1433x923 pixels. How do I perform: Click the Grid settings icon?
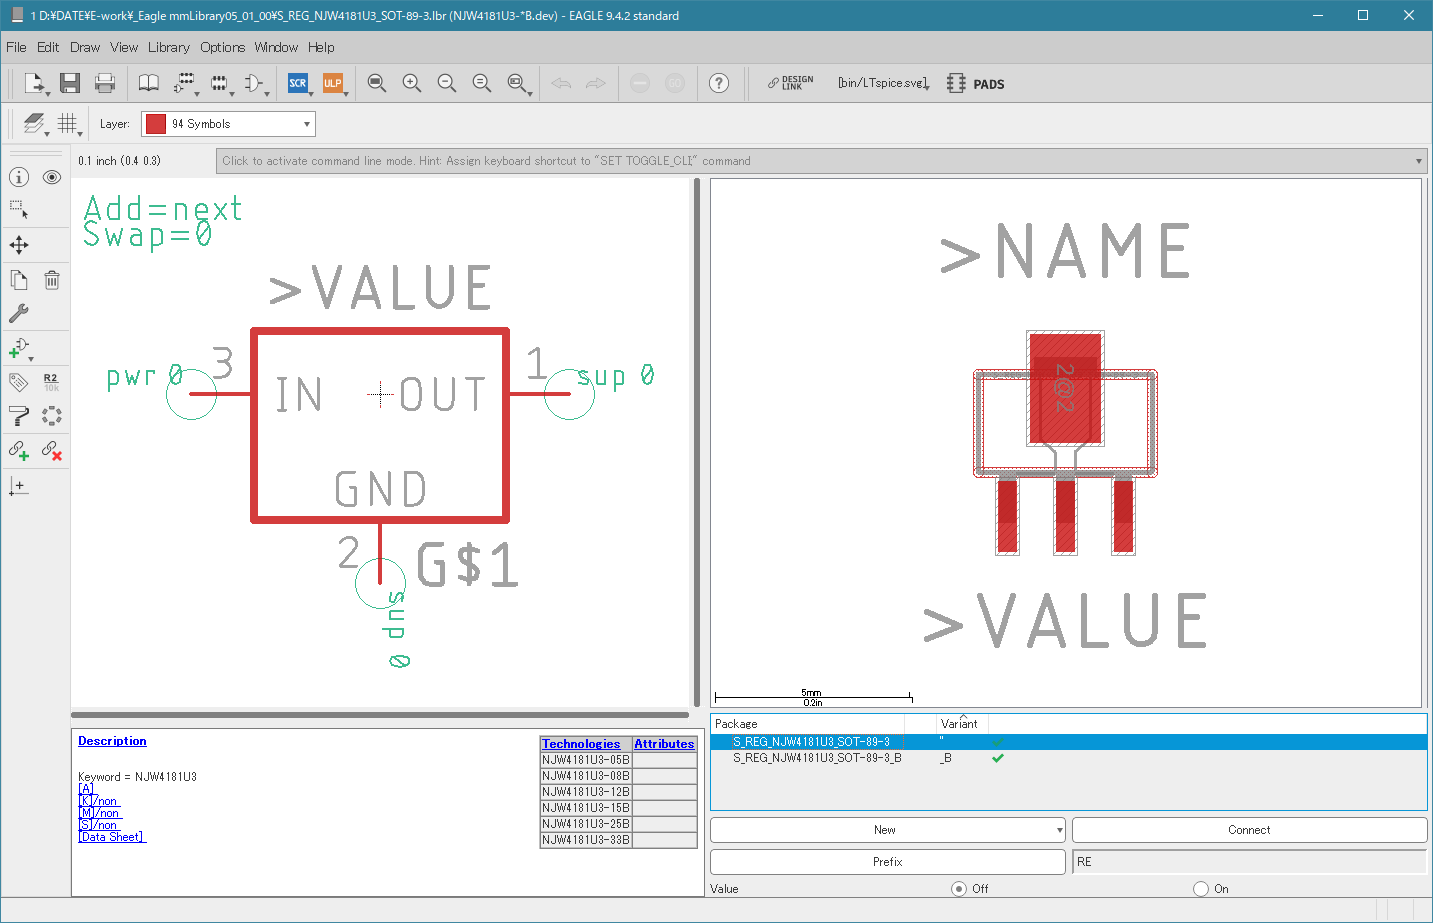click(x=67, y=123)
